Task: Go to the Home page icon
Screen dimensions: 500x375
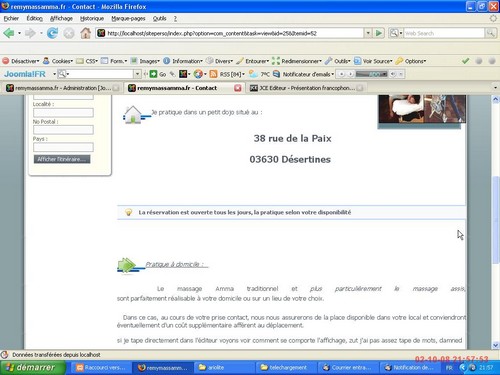Action: [x=85, y=33]
